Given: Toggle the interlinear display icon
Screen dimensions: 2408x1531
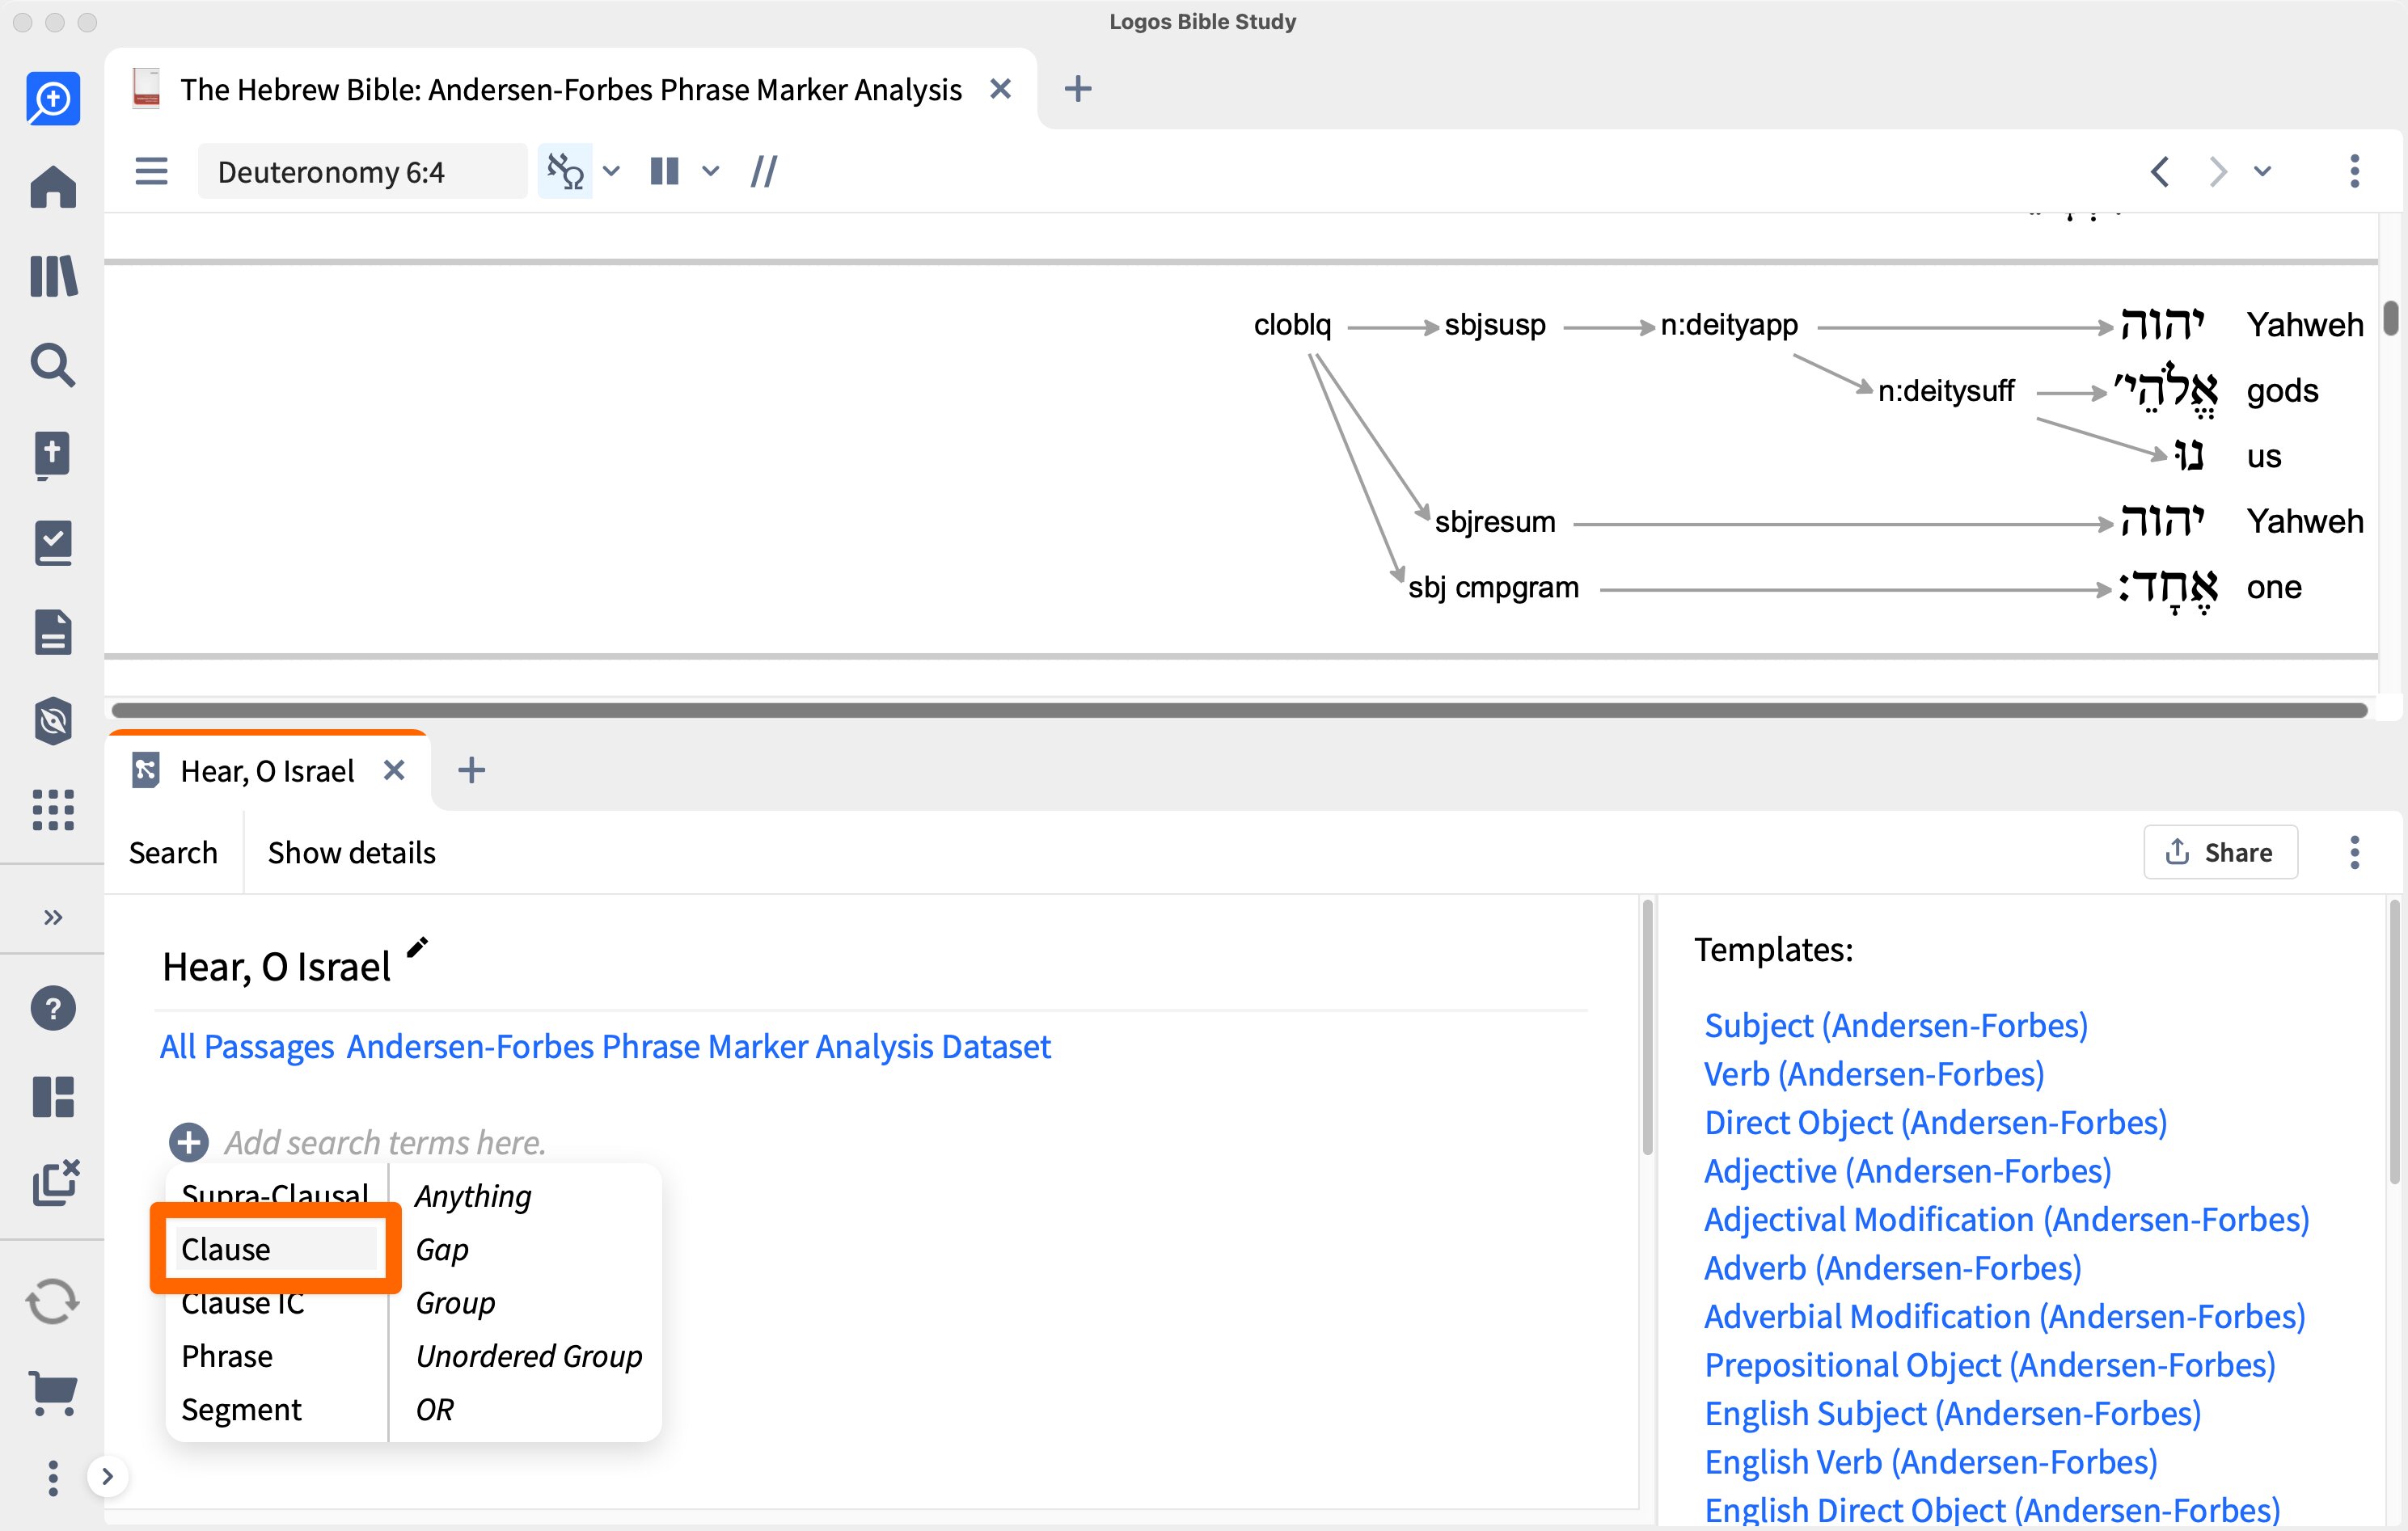Looking at the screenshot, I should click(x=565, y=171).
